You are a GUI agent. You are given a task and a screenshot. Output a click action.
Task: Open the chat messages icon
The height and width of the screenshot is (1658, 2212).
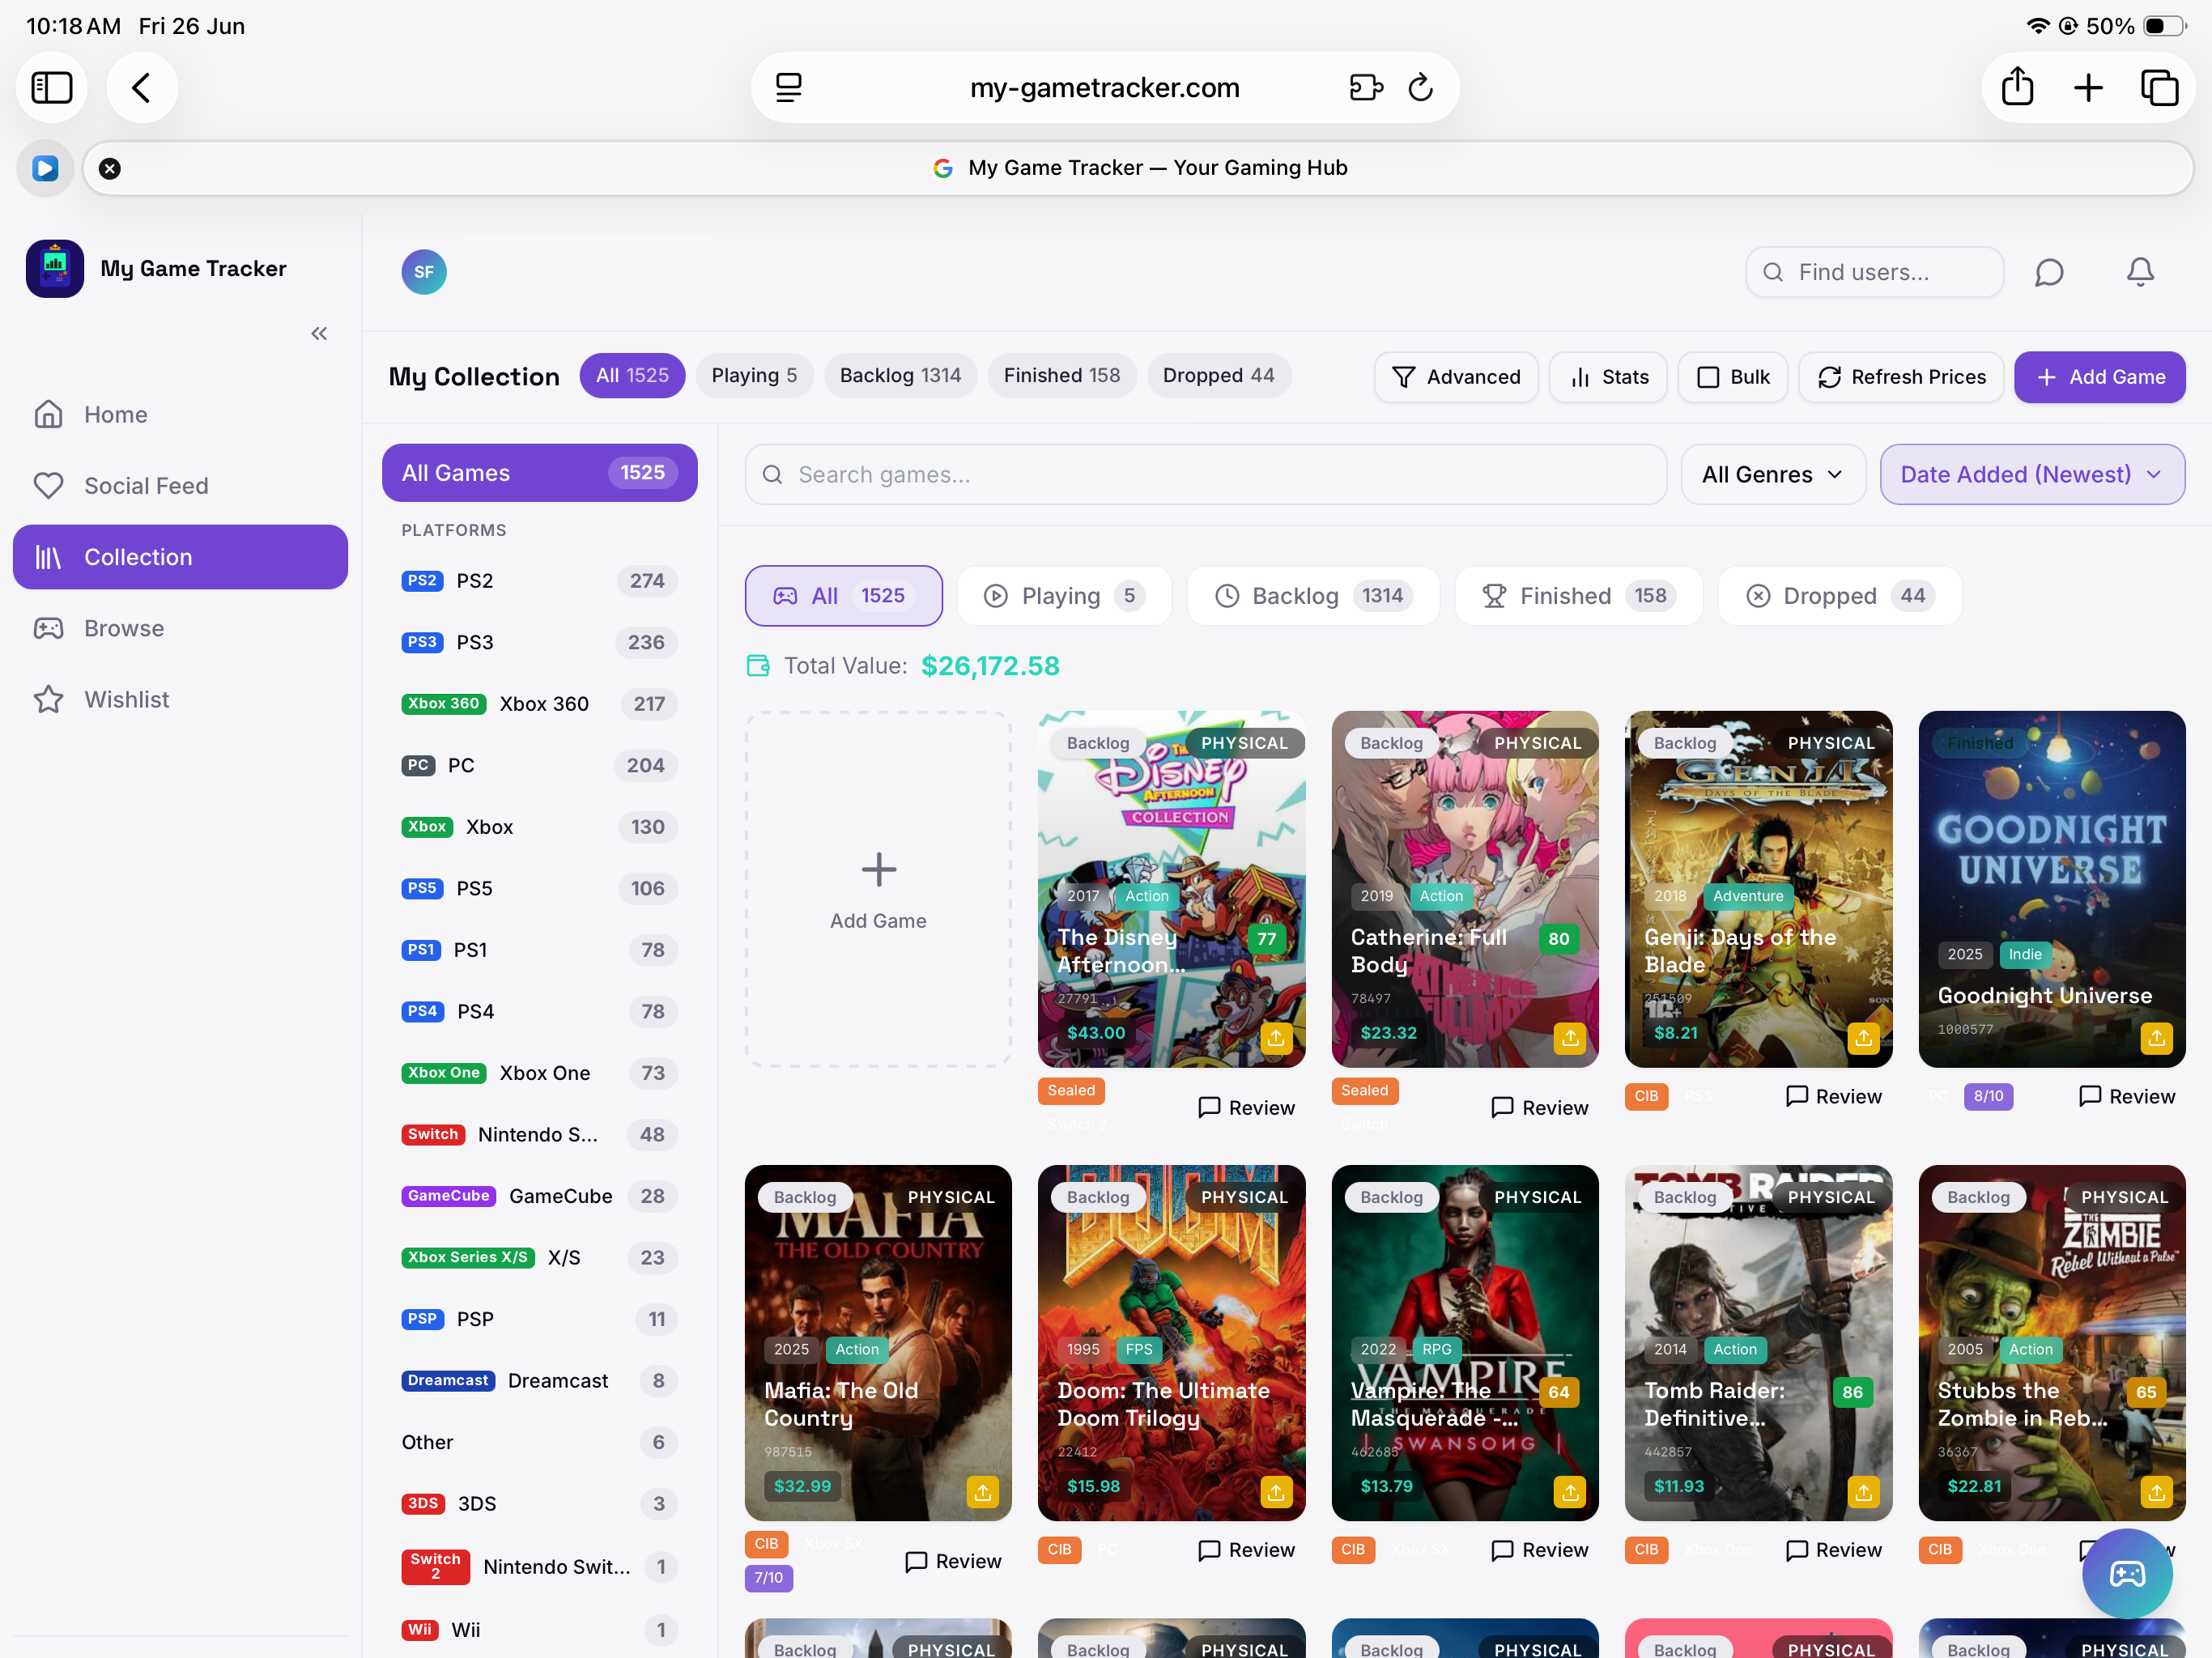[x=2049, y=272]
